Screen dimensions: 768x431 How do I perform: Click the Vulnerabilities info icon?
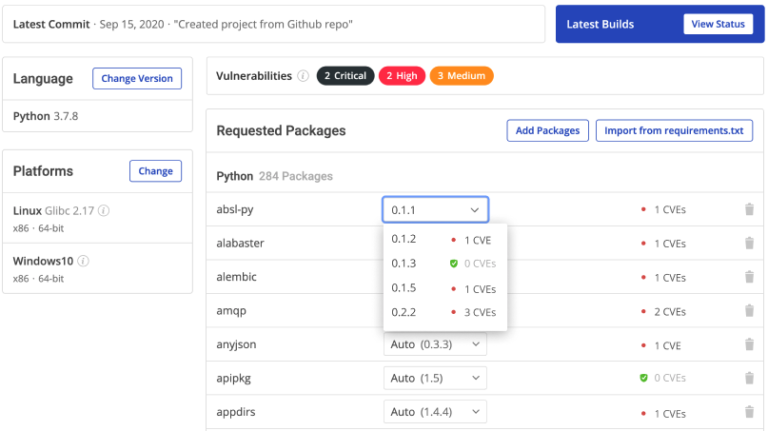coord(303,76)
